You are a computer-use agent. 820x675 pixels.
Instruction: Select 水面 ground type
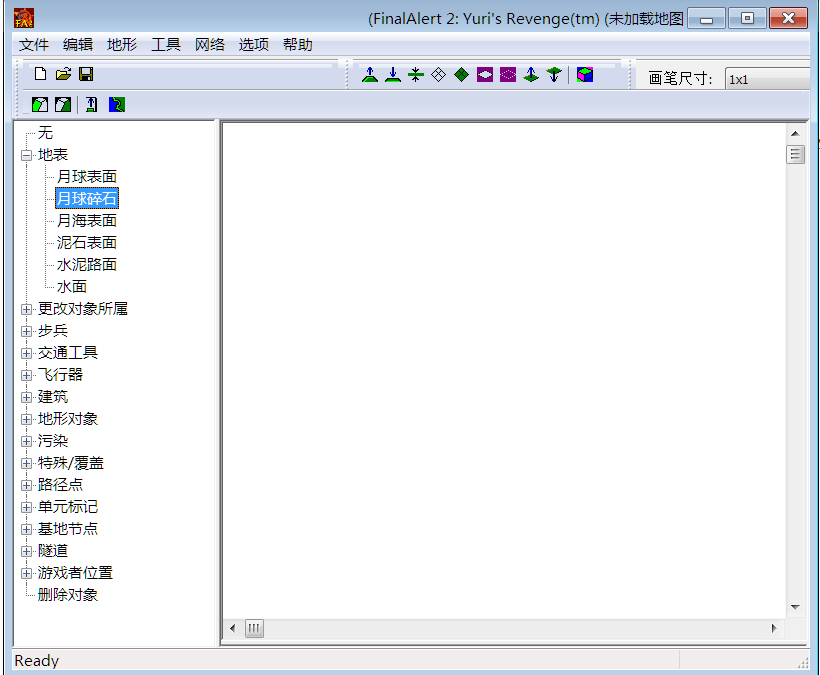click(x=72, y=287)
